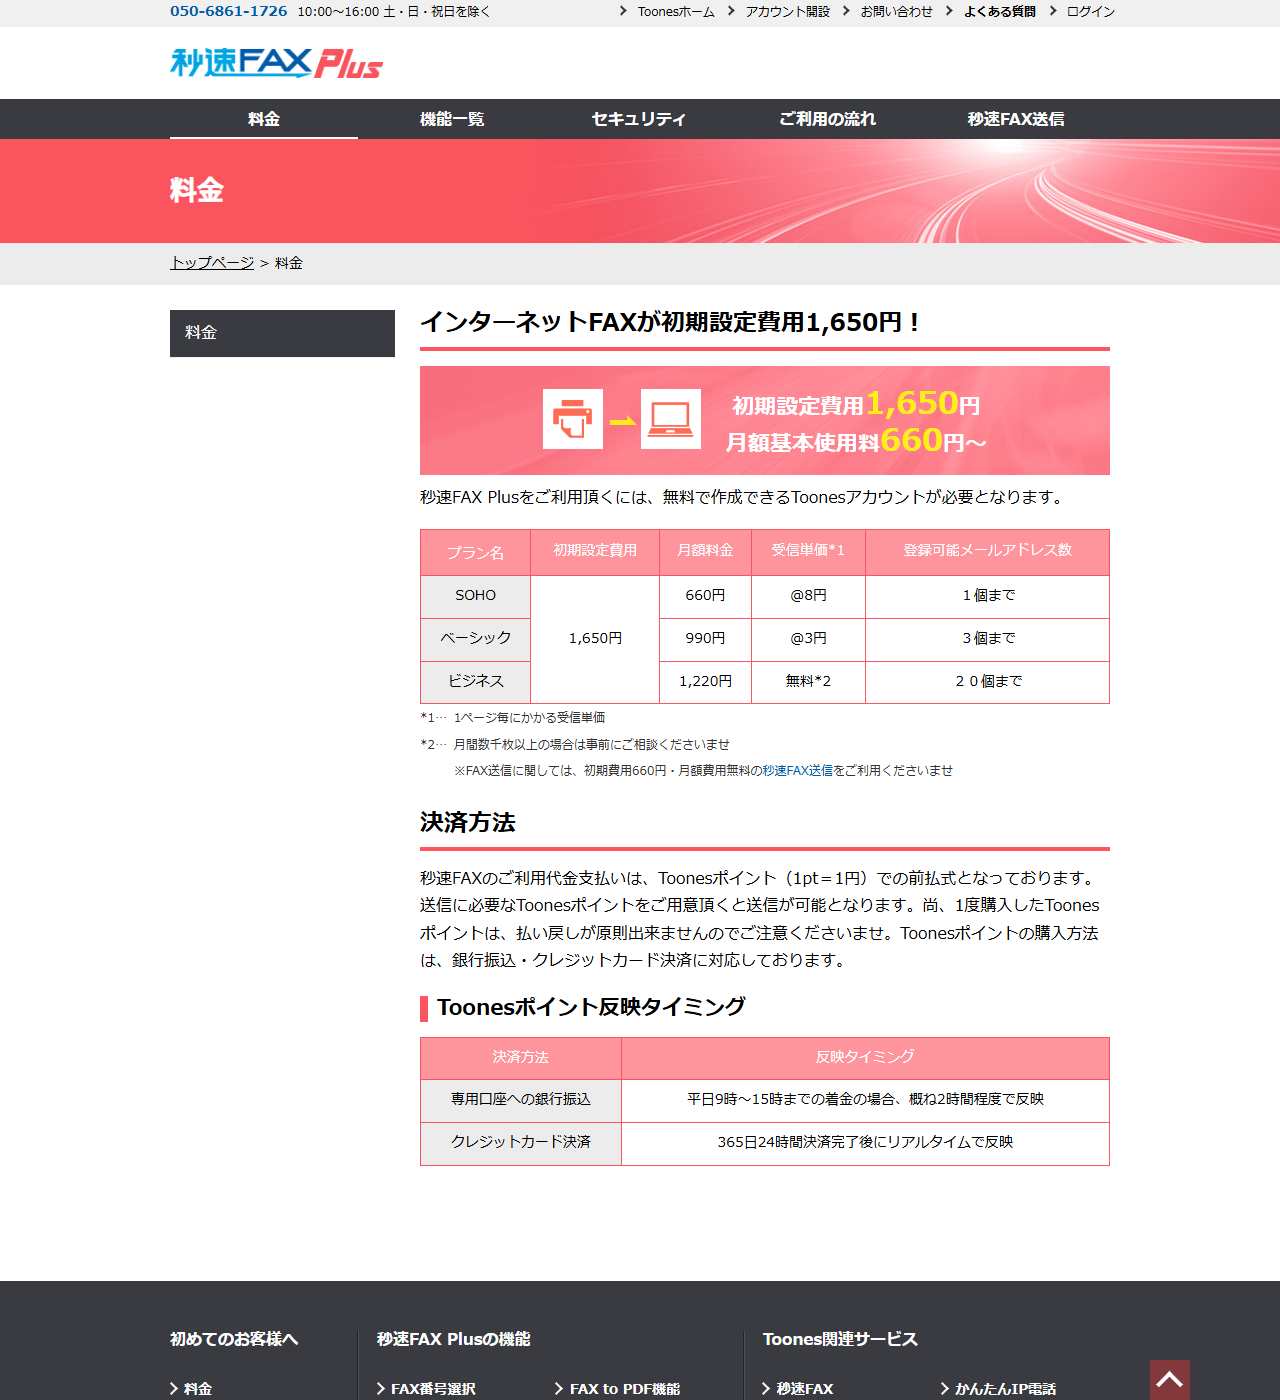Open the 料金 navigation tab

coord(264,119)
